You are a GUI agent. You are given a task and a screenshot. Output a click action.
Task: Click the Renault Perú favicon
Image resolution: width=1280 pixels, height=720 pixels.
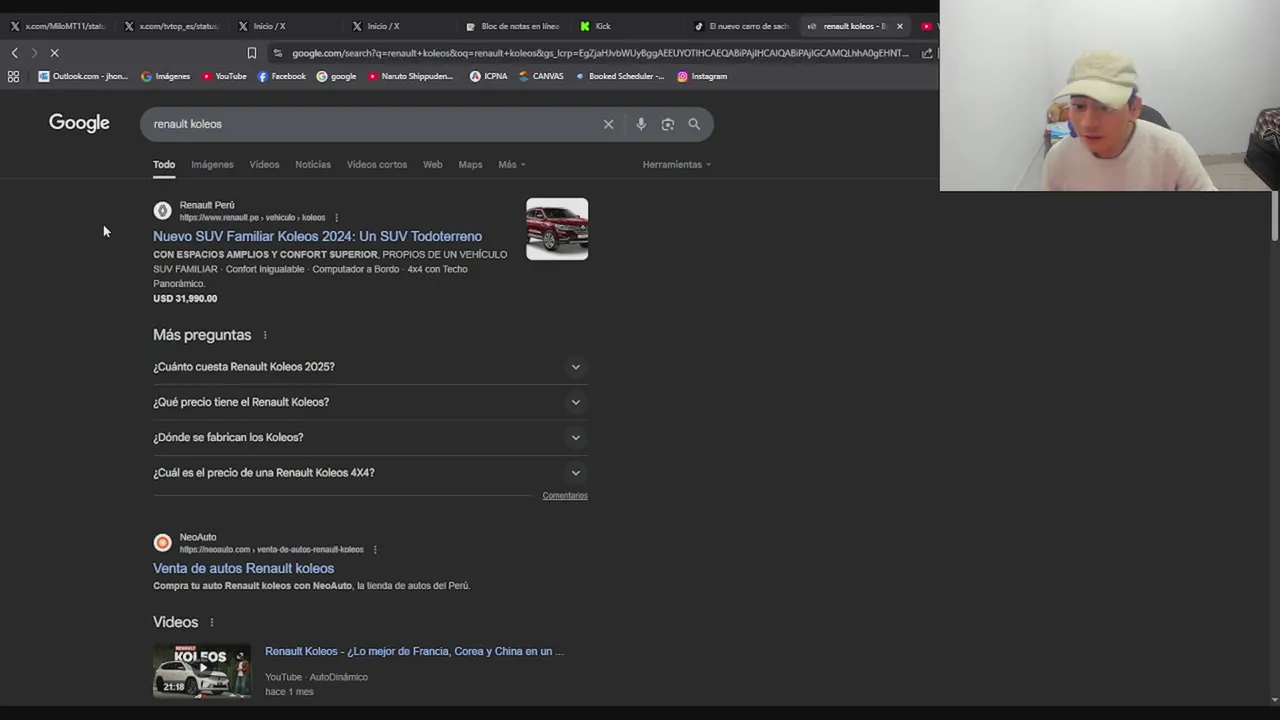pos(162,210)
